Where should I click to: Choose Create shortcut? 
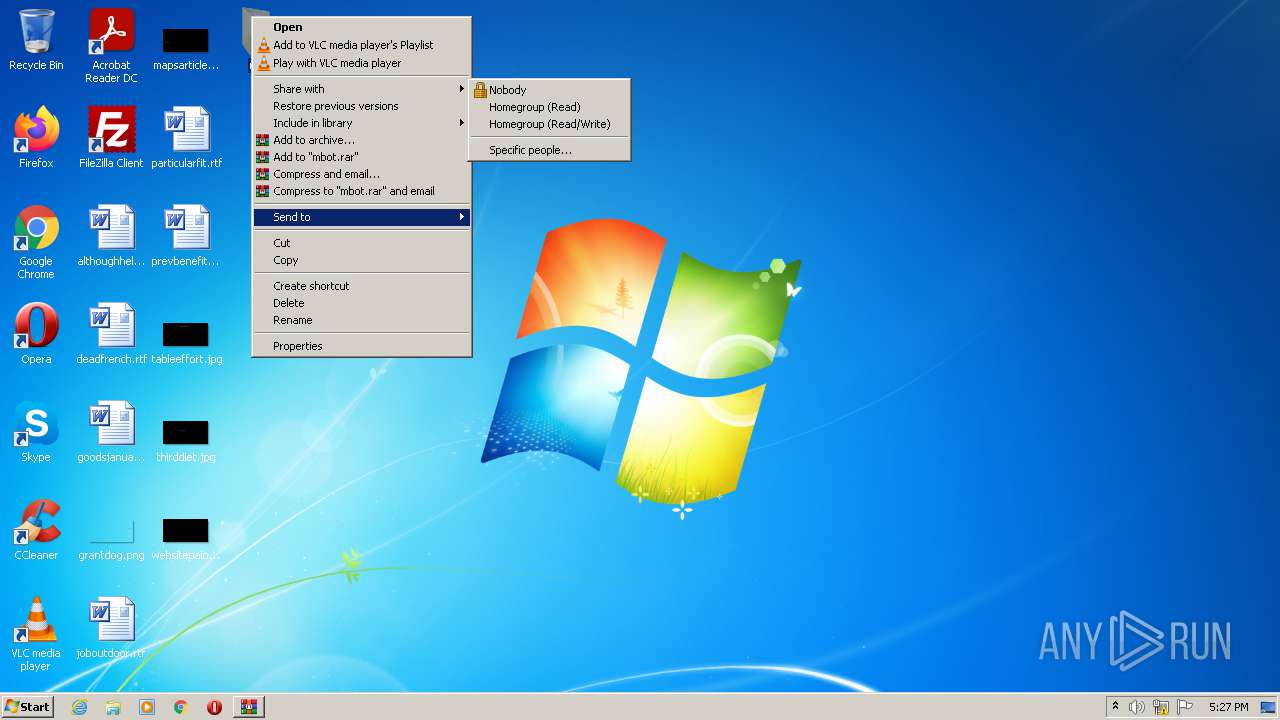[x=362, y=286]
